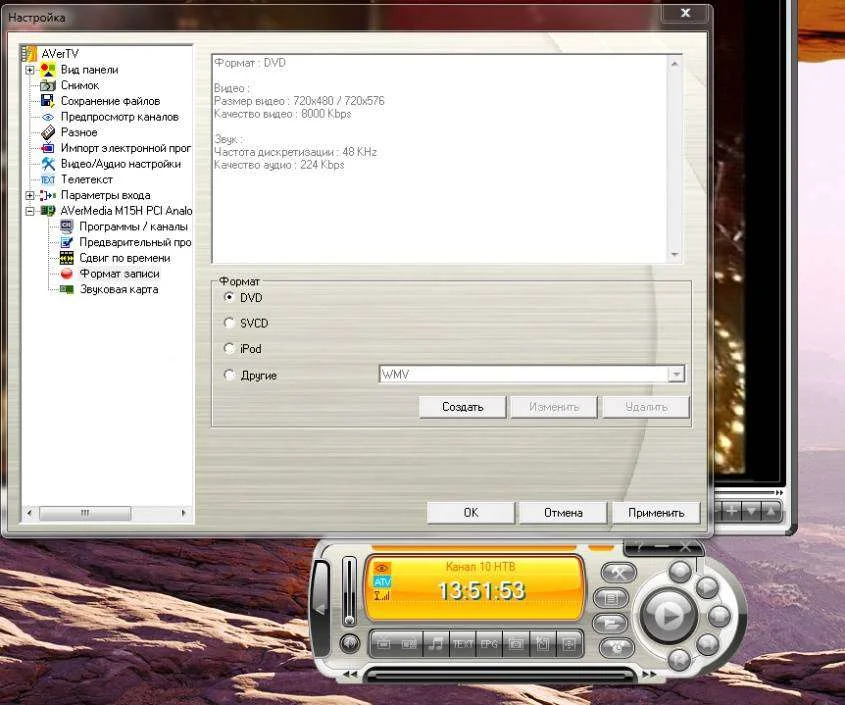Collapse the AVerMedia M15H PCI node
Image resolution: width=845 pixels, height=705 pixels.
(30, 211)
